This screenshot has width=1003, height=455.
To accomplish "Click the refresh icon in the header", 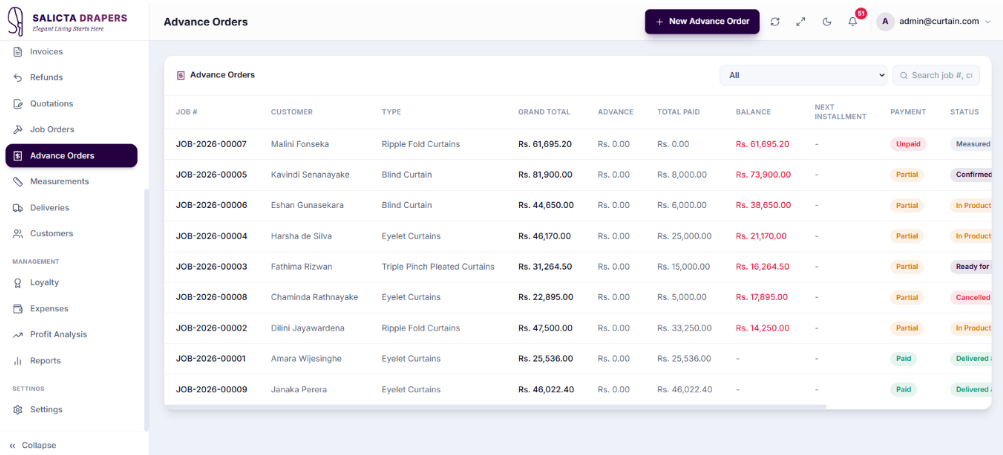I will pyautogui.click(x=775, y=22).
